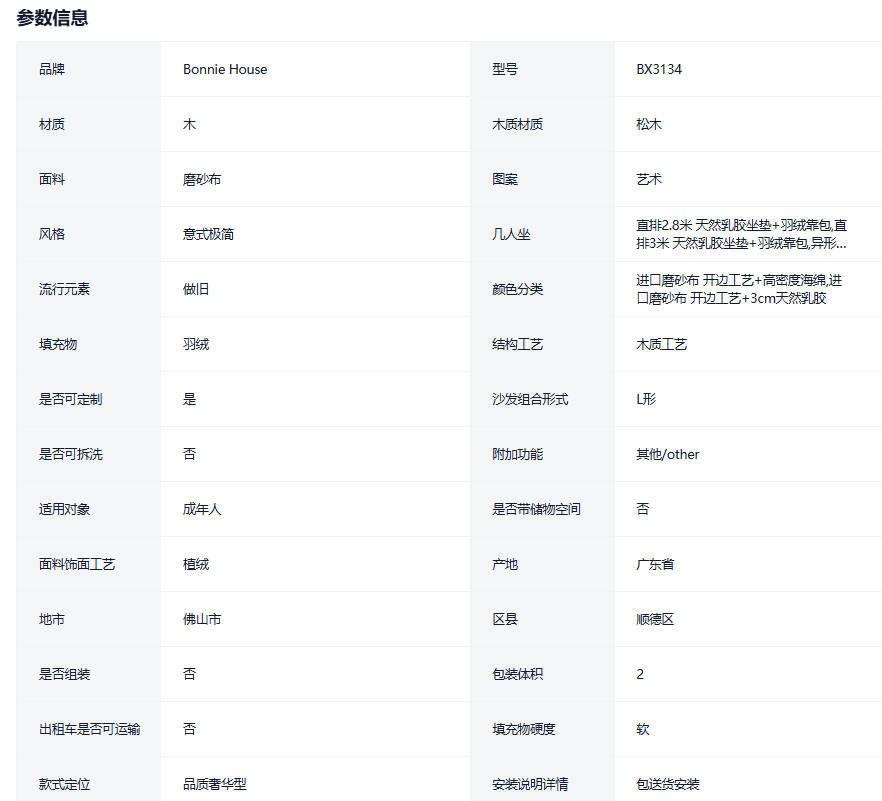
Task: Click the 意式极简 style value
Action: [208, 234]
